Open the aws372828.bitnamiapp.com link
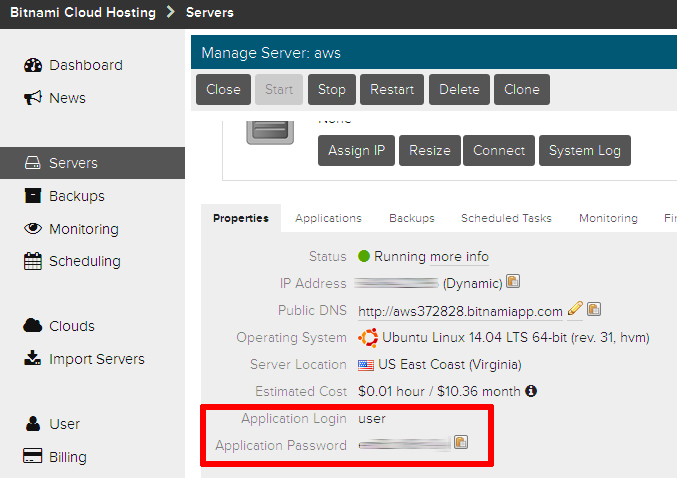Screen dimensions: 677x478 coord(460,311)
